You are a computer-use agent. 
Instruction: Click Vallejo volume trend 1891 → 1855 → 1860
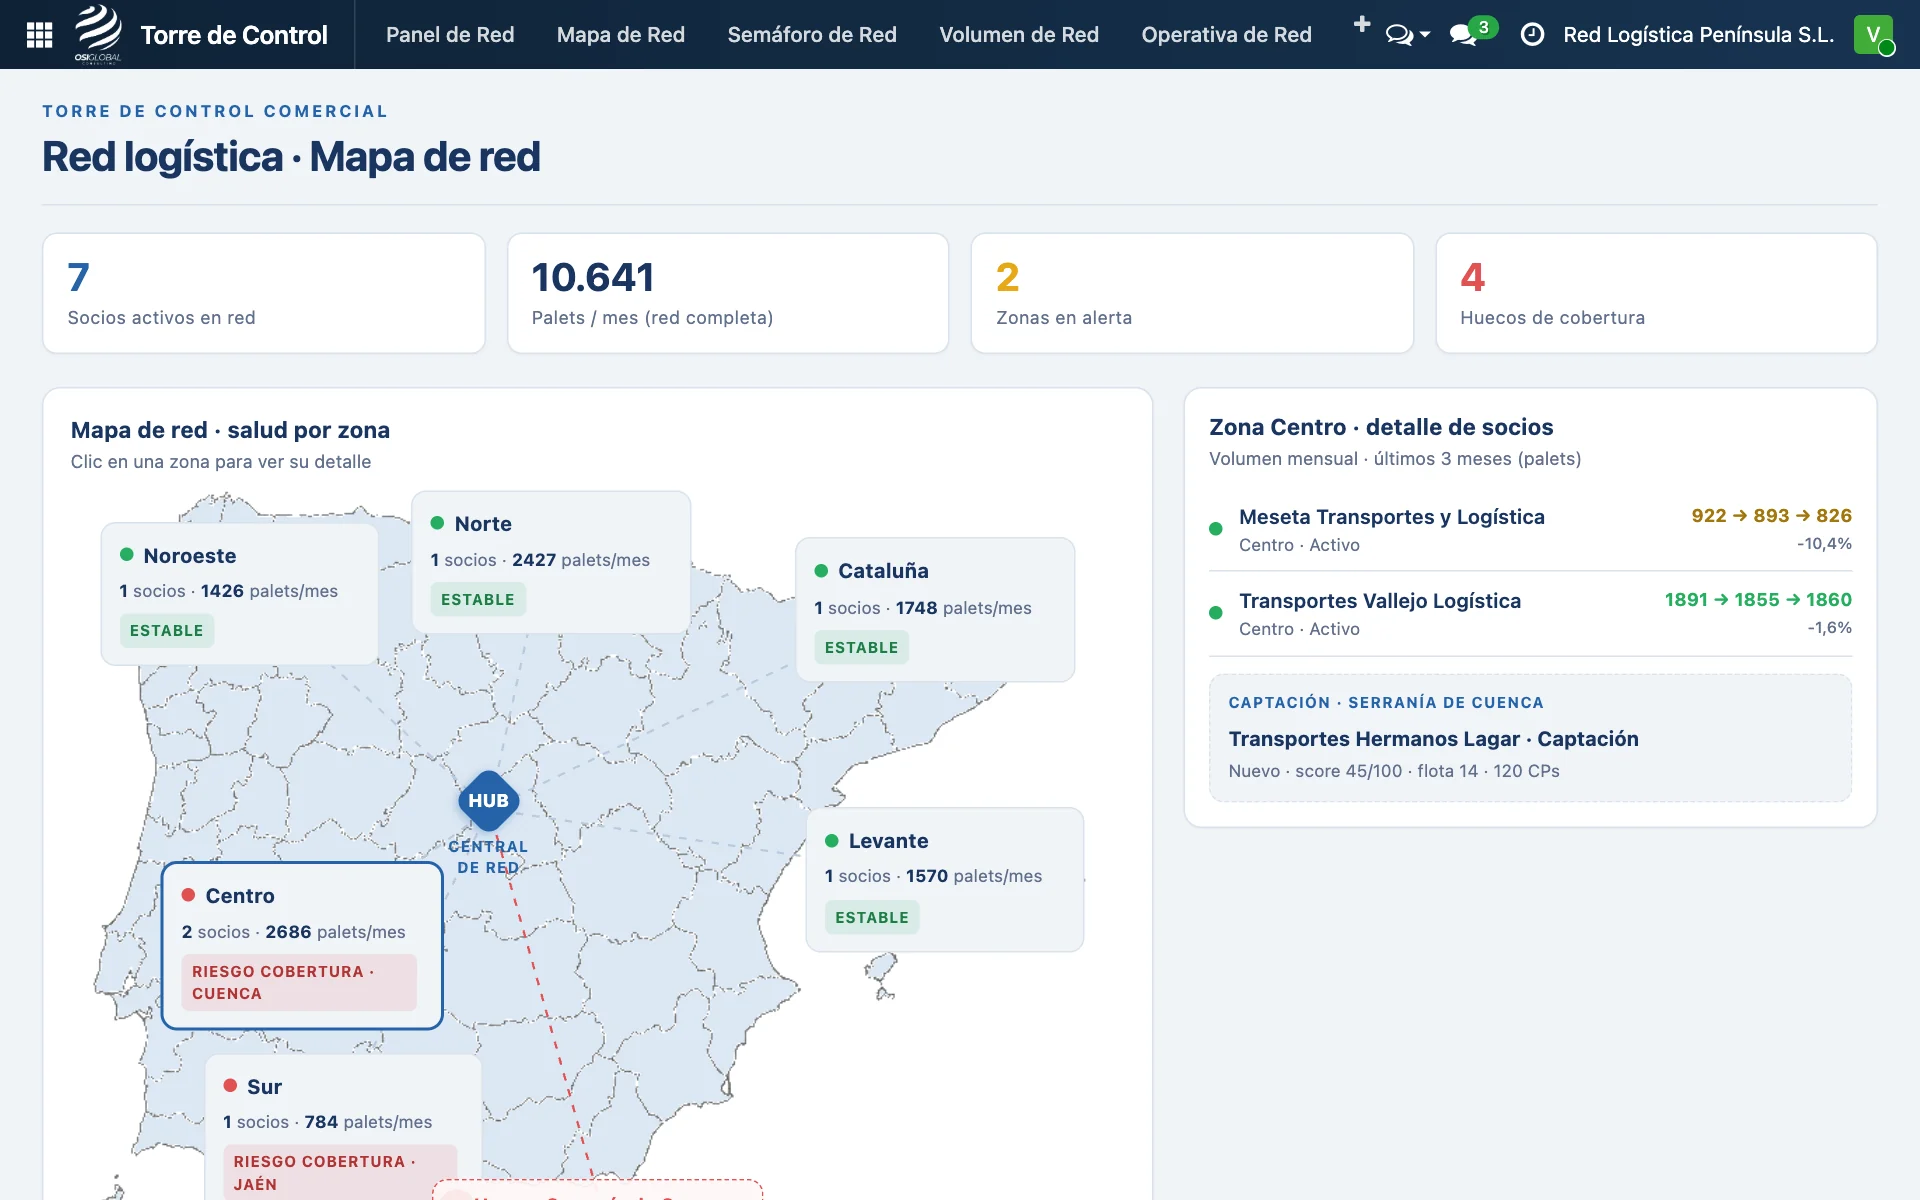pyautogui.click(x=1758, y=600)
